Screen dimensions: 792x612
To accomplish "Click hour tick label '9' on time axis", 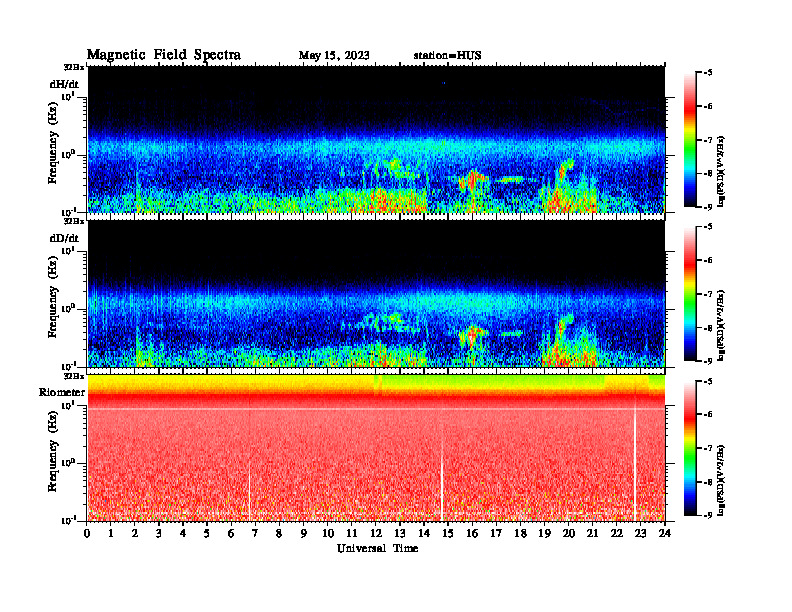I will click(304, 534).
